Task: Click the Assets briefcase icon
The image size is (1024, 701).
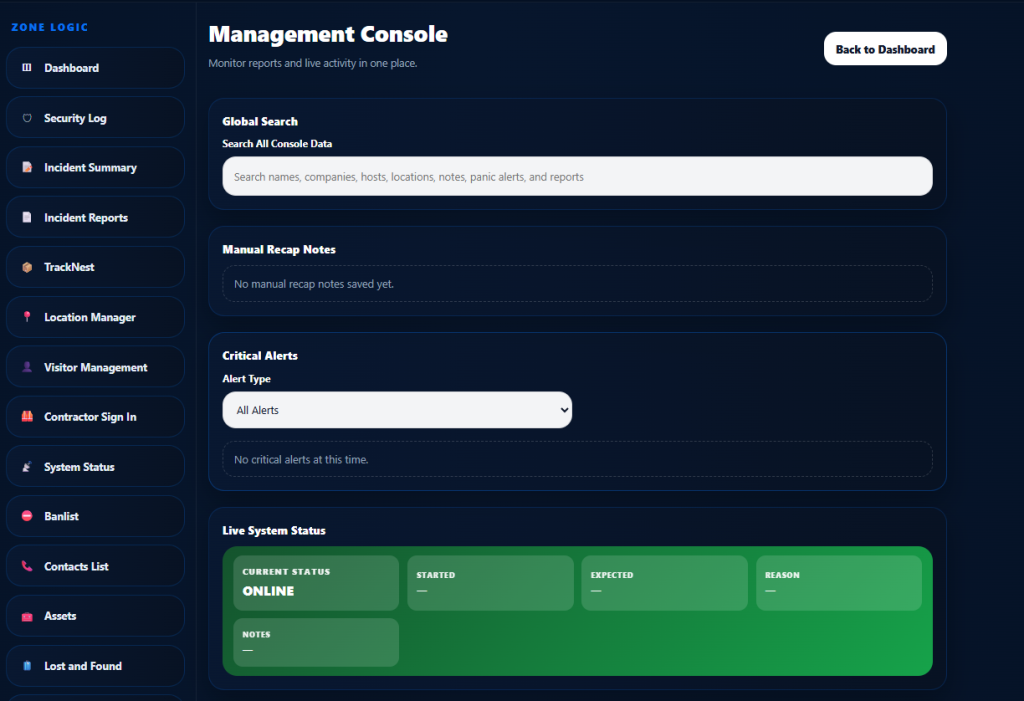Action: coord(27,616)
